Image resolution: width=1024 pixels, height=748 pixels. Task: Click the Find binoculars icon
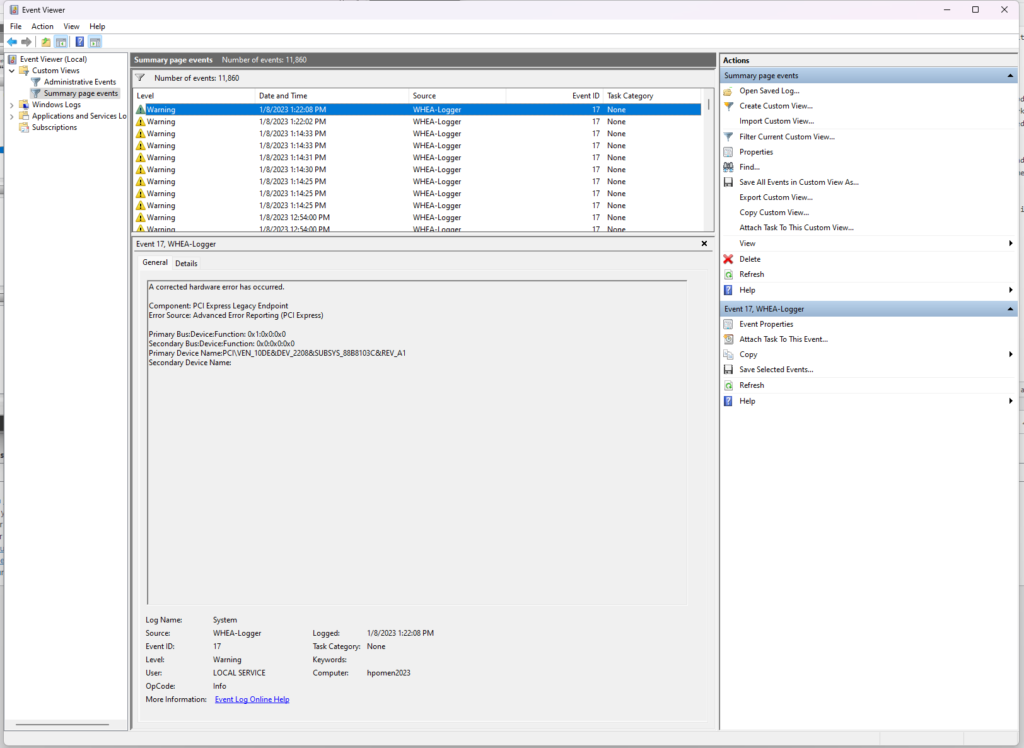[x=728, y=167]
